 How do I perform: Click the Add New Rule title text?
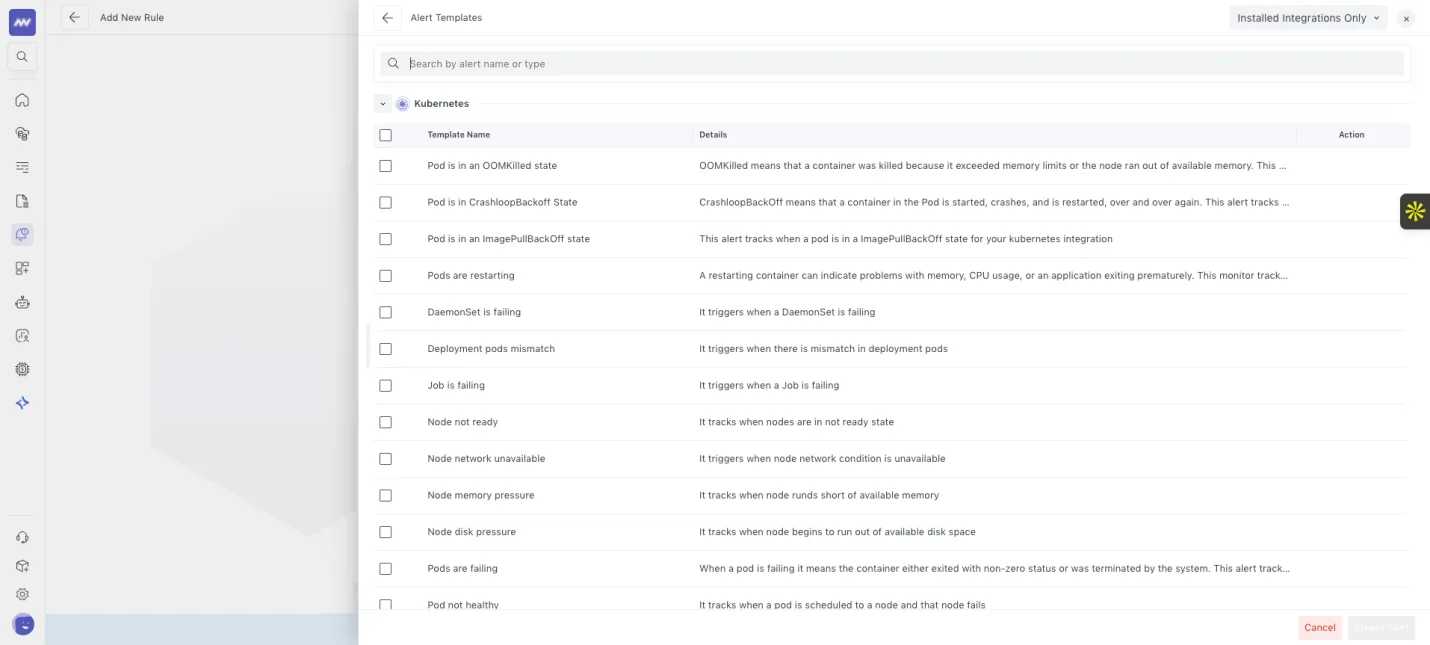(x=132, y=18)
